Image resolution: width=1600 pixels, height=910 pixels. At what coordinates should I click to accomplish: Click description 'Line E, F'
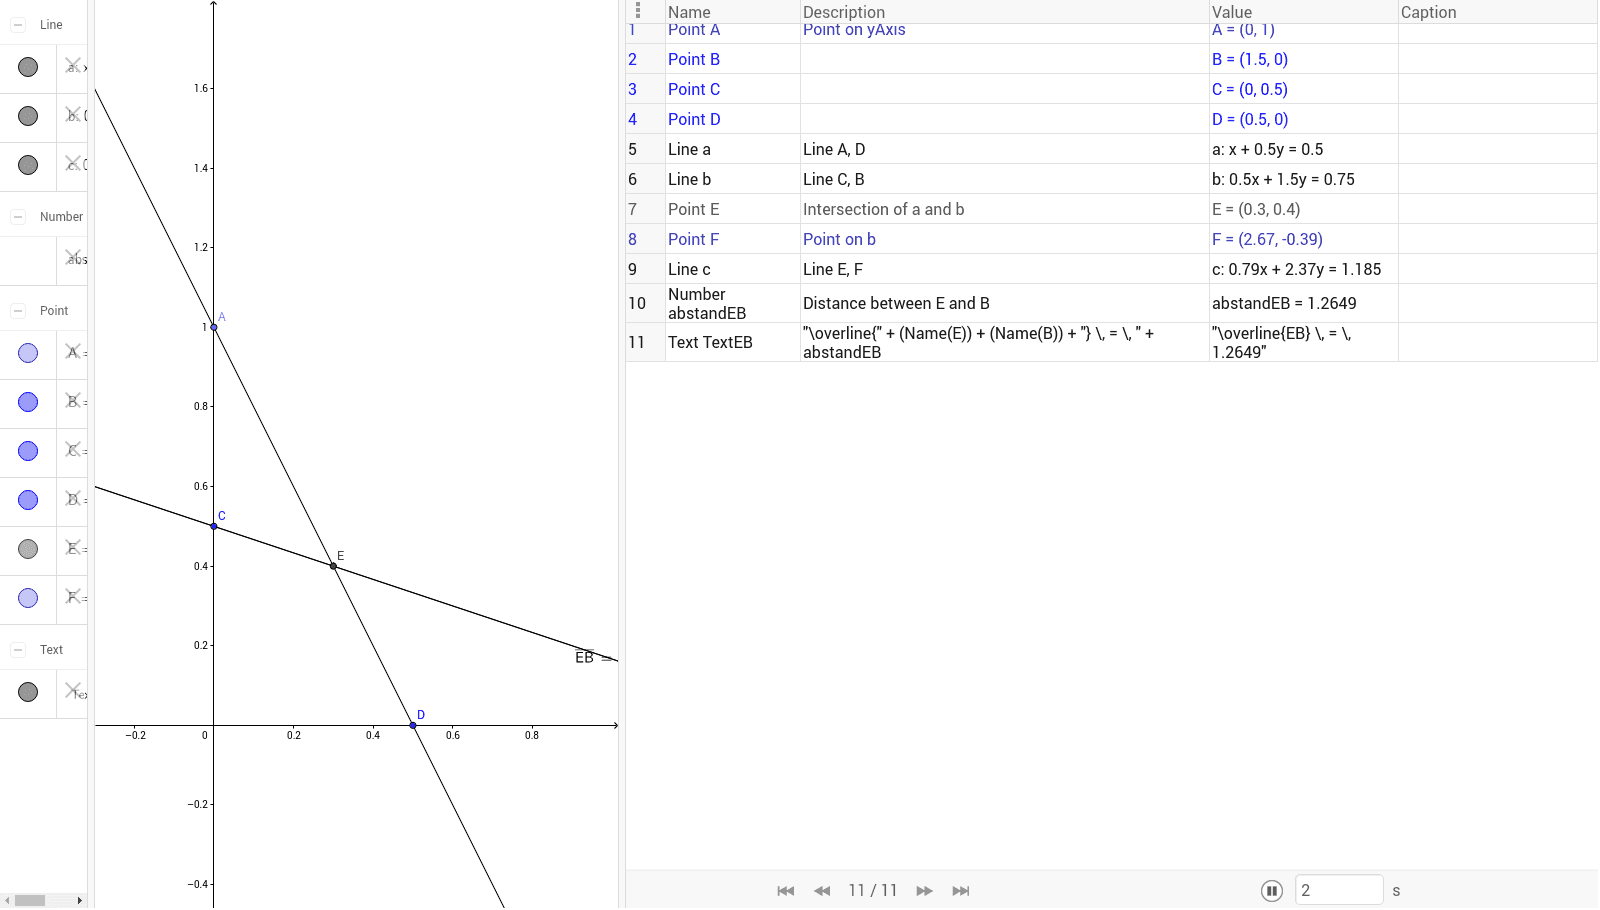[x=833, y=269]
